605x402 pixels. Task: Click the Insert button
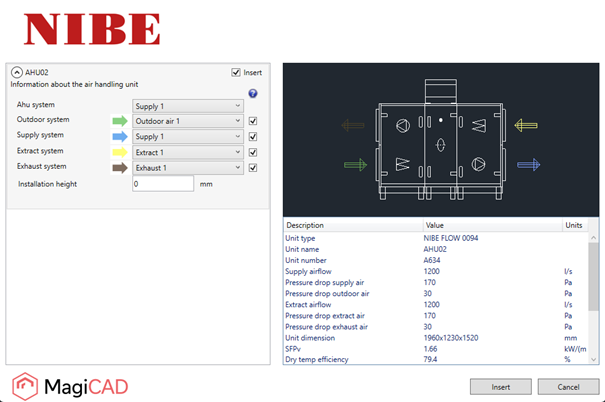click(x=500, y=387)
